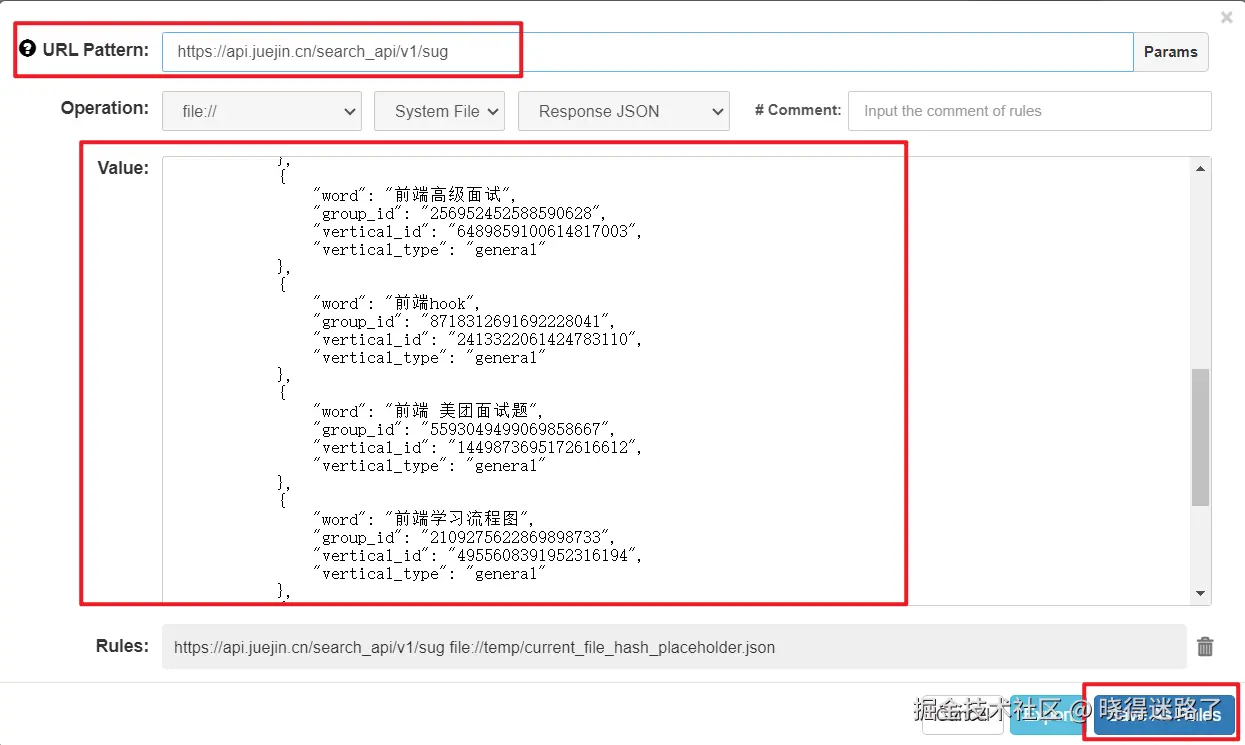Image resolution: width=1245 pixels, height=745 pixels.
Task: Click the Rules read-only field
Action: coord(674,647)
